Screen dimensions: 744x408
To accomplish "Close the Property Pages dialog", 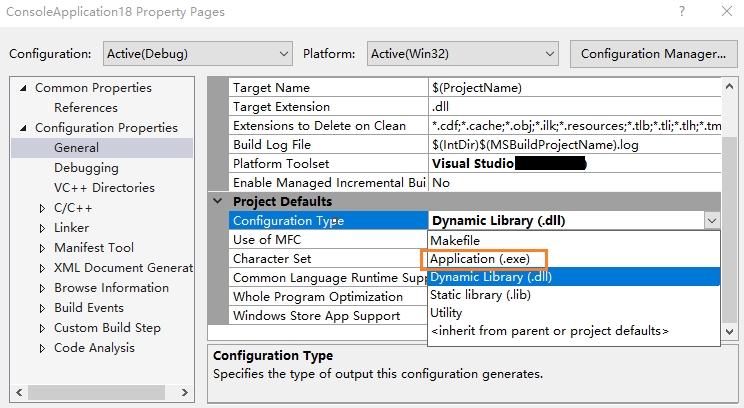I will pyautogui.click(x=723, y=12).
